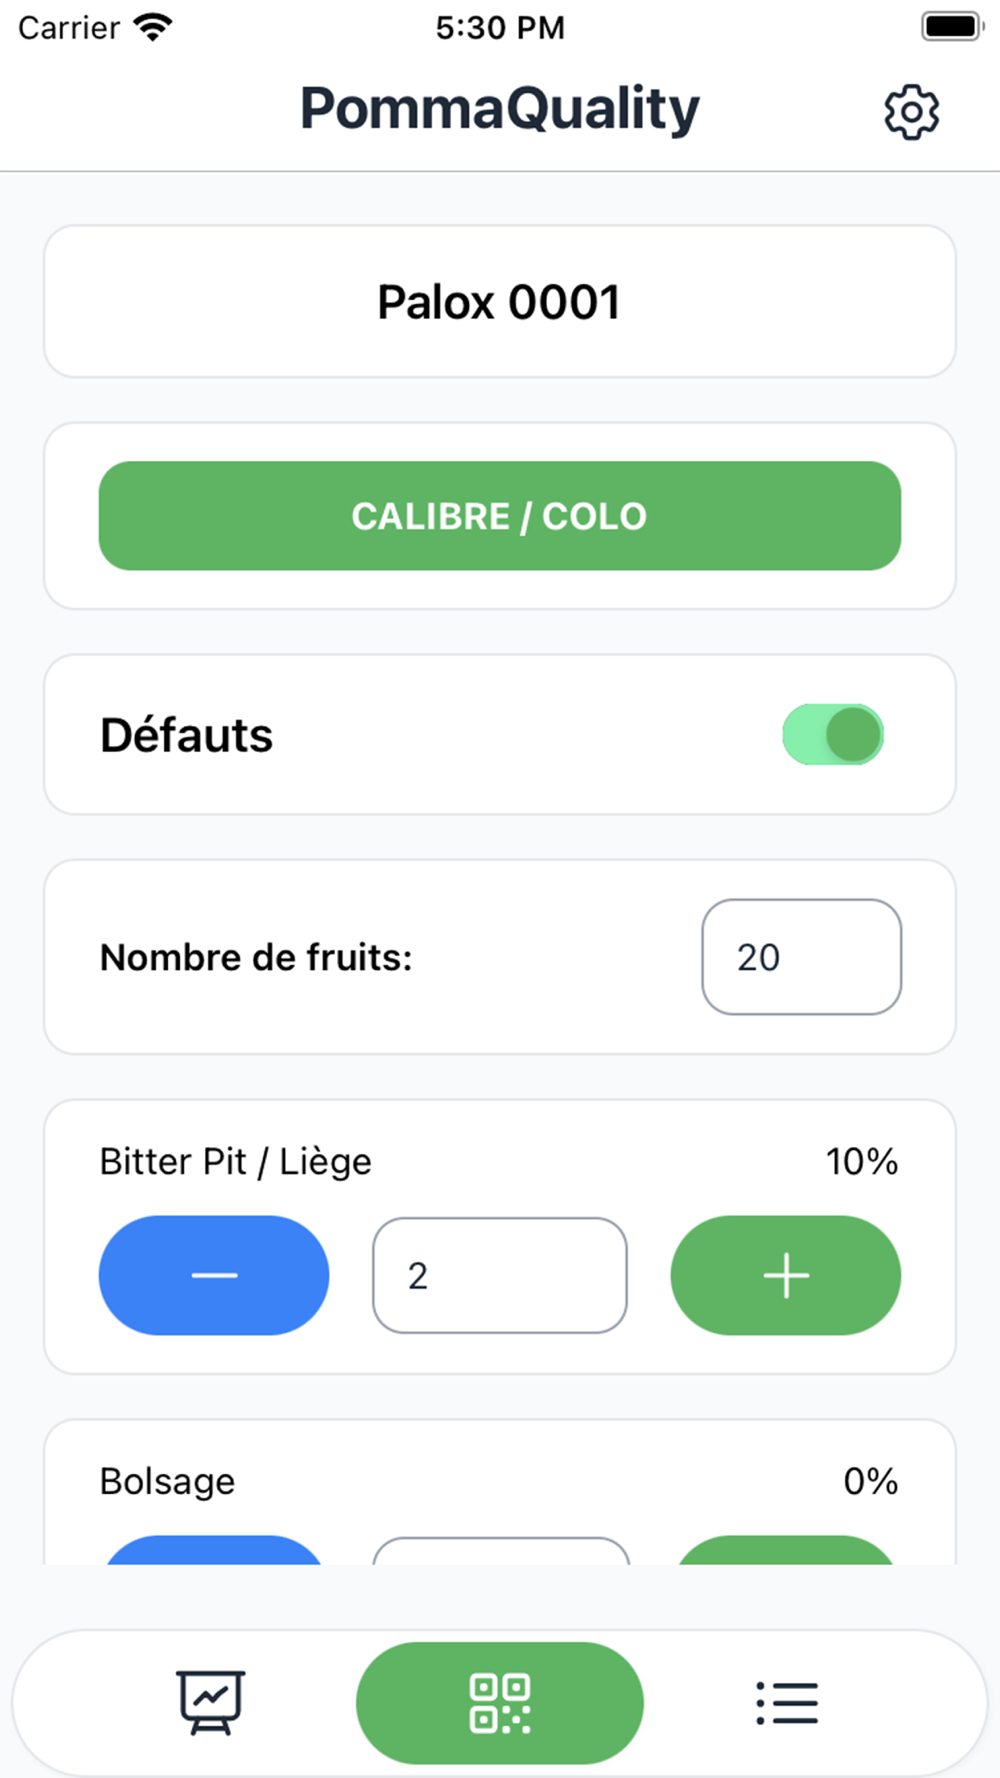Edit the Bitter Pit / Liège value field

pos(500,1275)
